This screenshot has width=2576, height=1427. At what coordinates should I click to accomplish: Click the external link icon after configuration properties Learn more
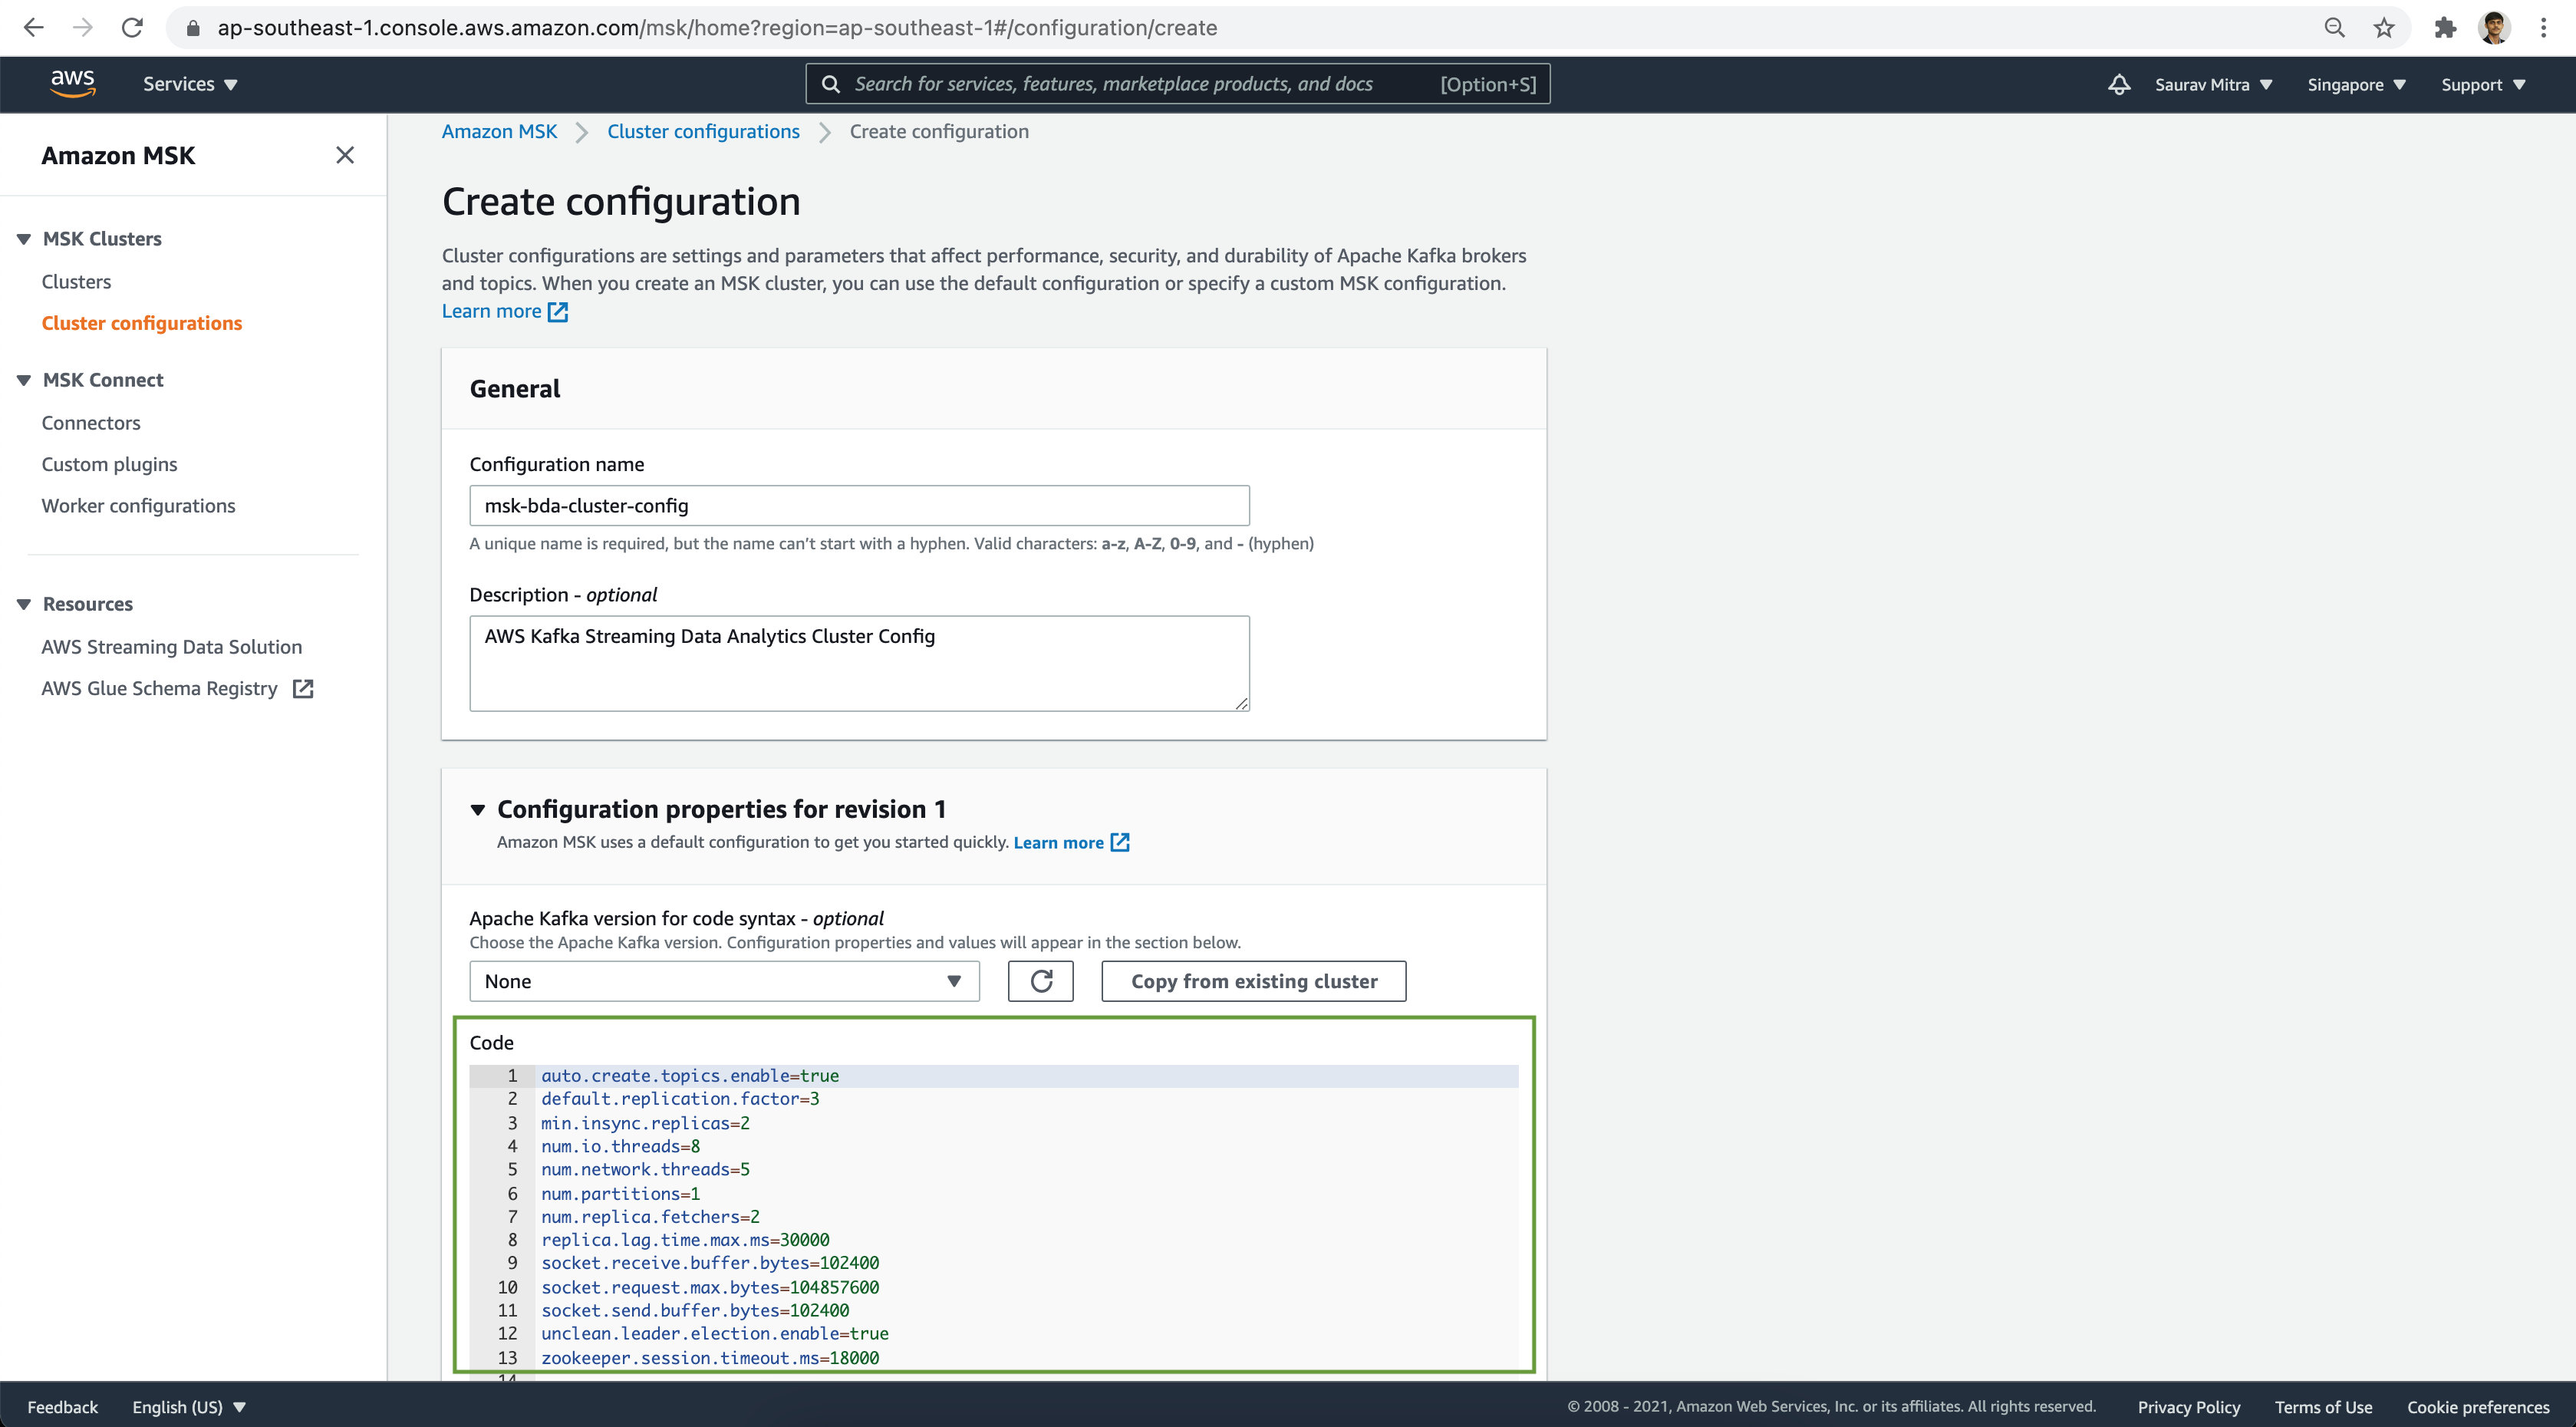pos(1120,842)
